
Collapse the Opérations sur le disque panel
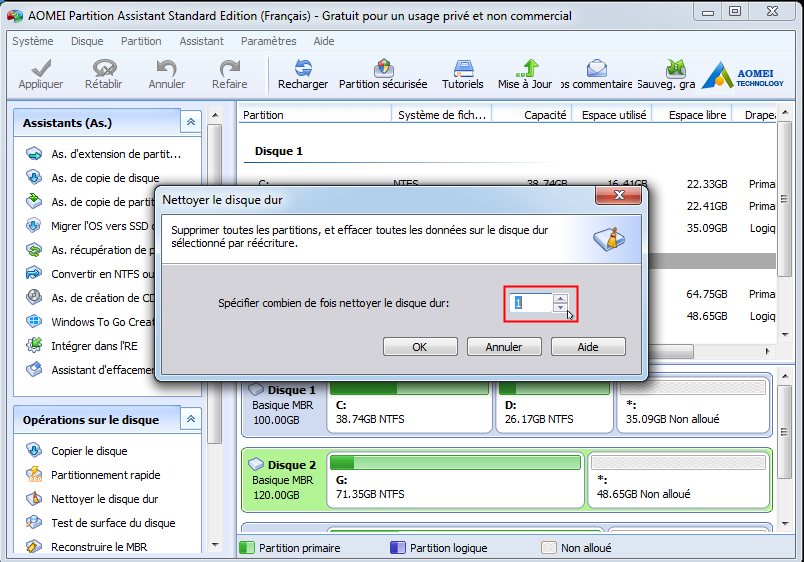(x=191, y=419)
